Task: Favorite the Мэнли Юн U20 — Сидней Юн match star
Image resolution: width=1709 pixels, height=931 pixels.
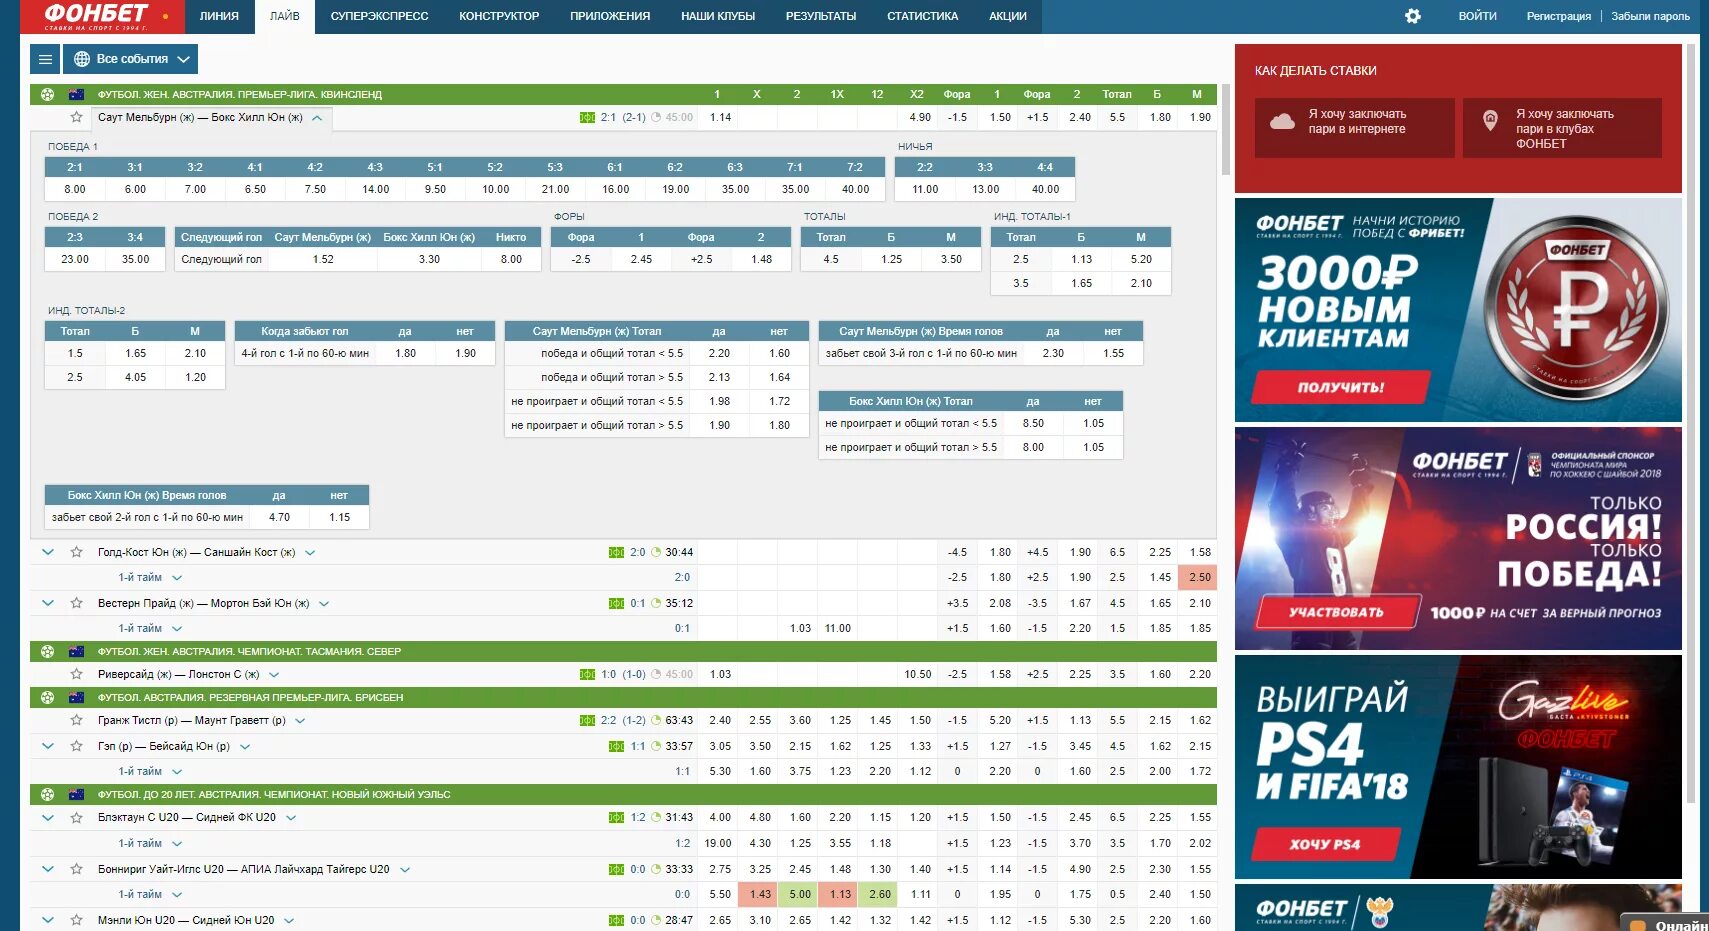Action: pyautogui.click(x=76, y=920)
